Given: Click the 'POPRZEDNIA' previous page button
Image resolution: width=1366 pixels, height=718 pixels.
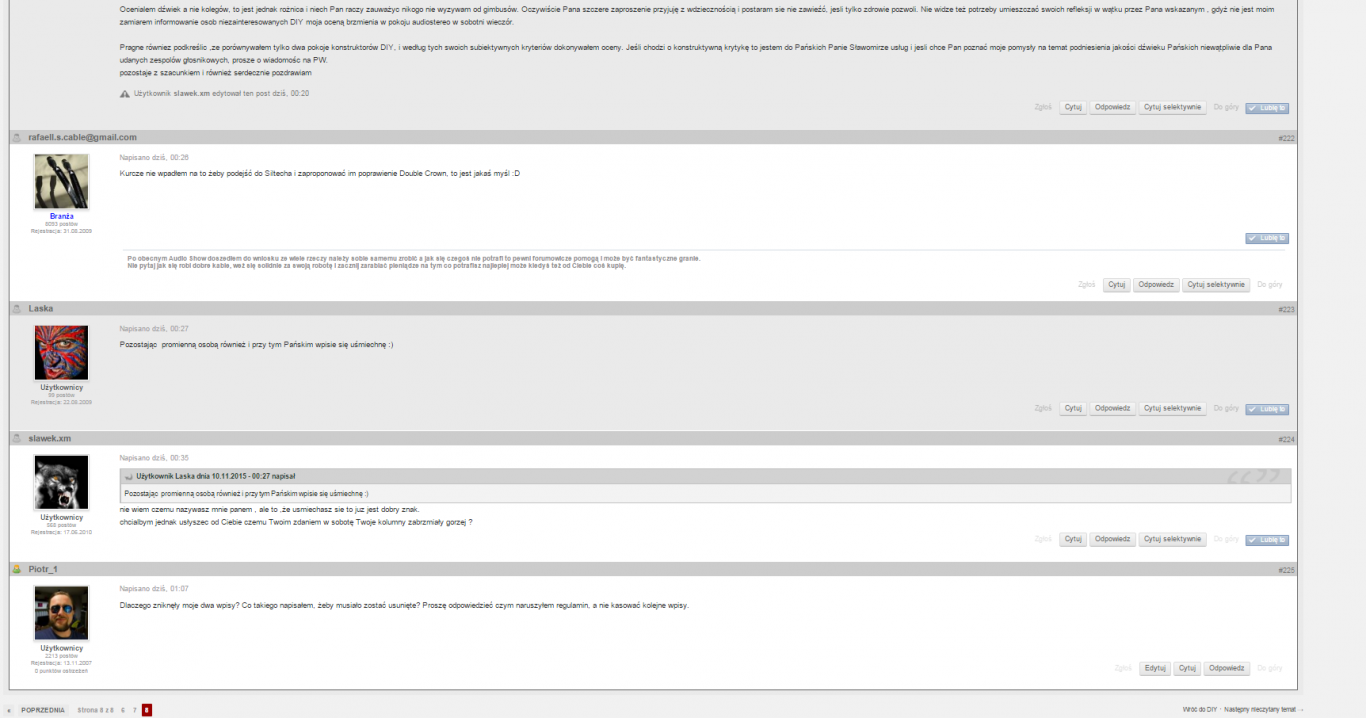Looking at the screenshot, I should click(43, 710).
